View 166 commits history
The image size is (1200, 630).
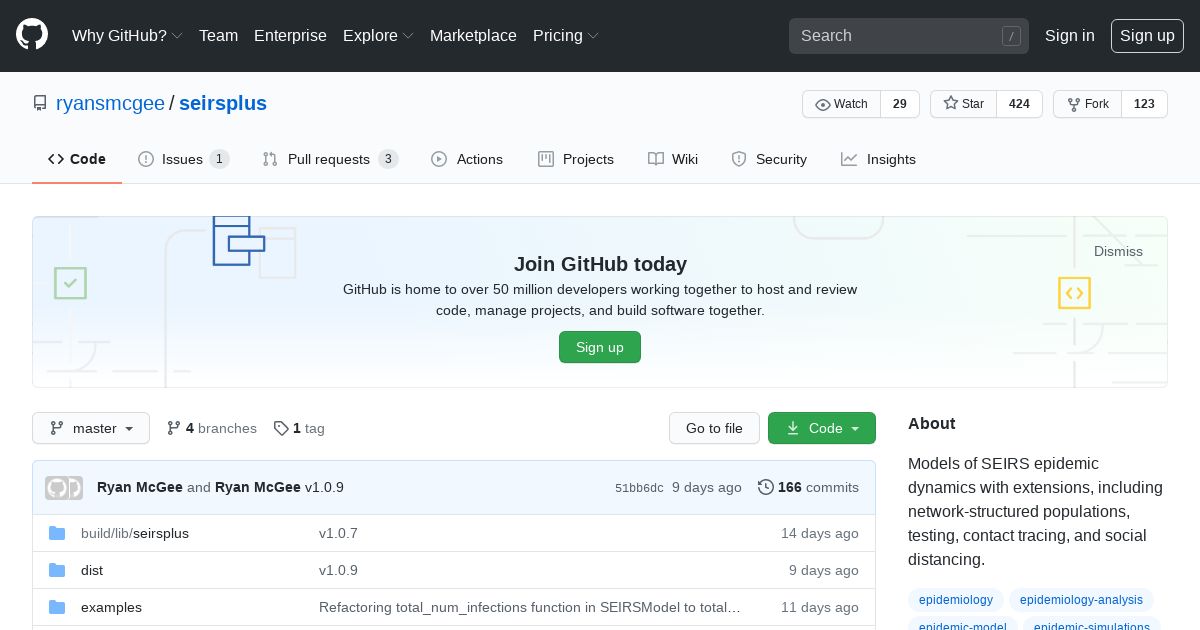click(x=809, y=487)
